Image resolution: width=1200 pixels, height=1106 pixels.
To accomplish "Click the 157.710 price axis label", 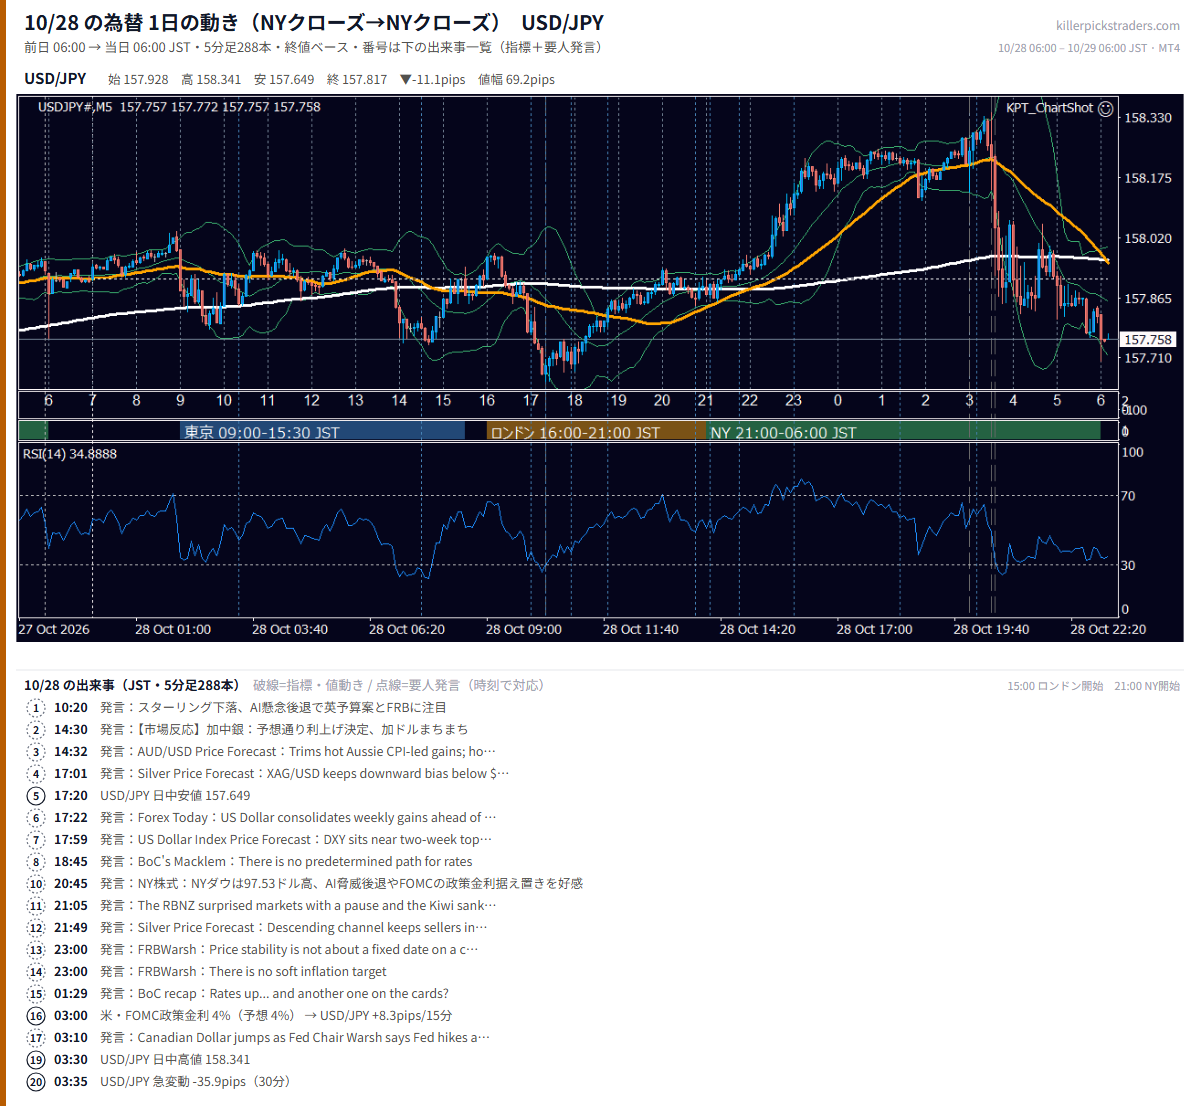I will (1148, 358).
